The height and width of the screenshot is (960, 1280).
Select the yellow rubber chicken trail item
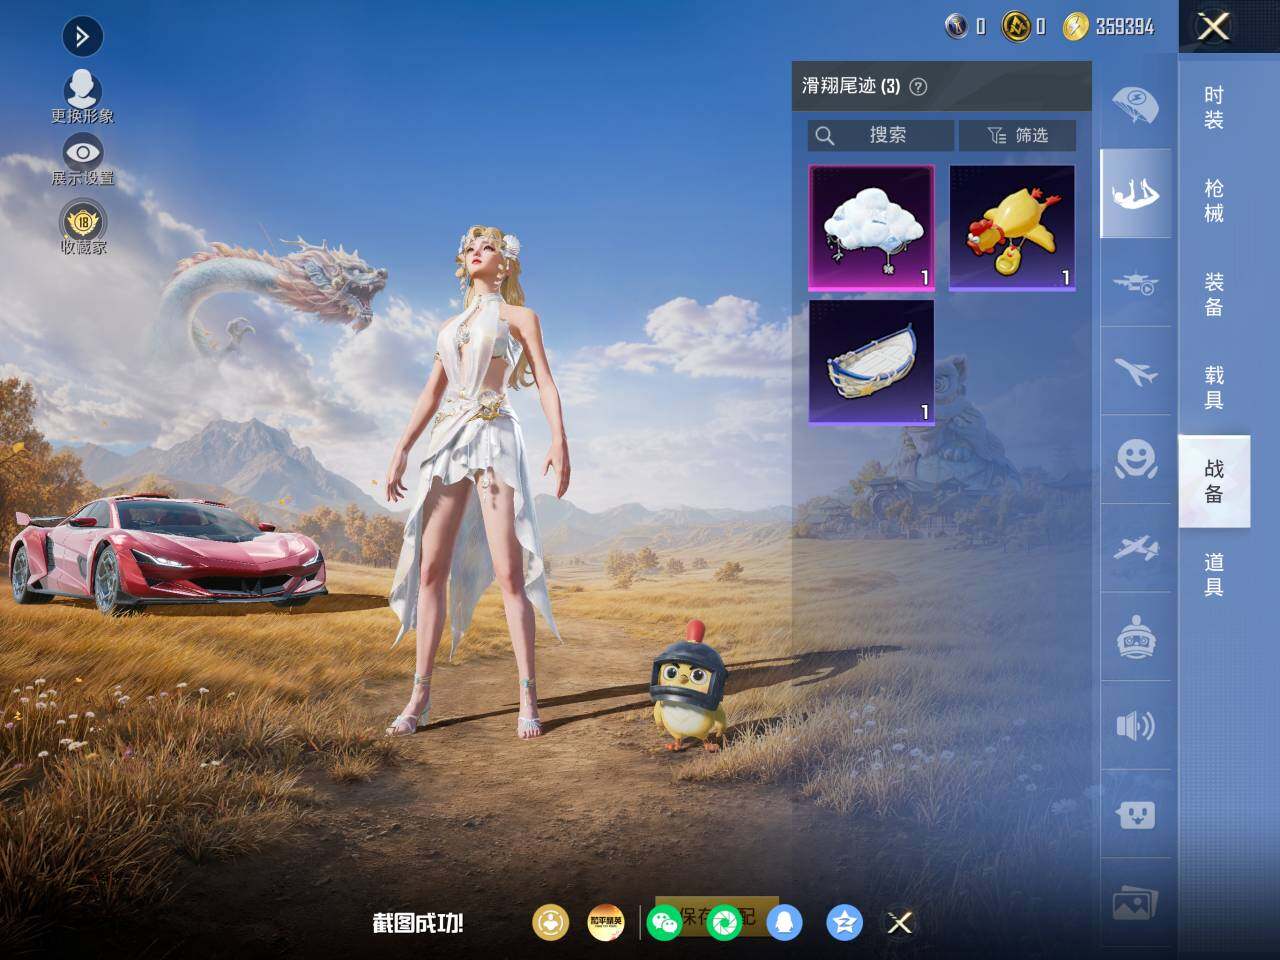1012,228
